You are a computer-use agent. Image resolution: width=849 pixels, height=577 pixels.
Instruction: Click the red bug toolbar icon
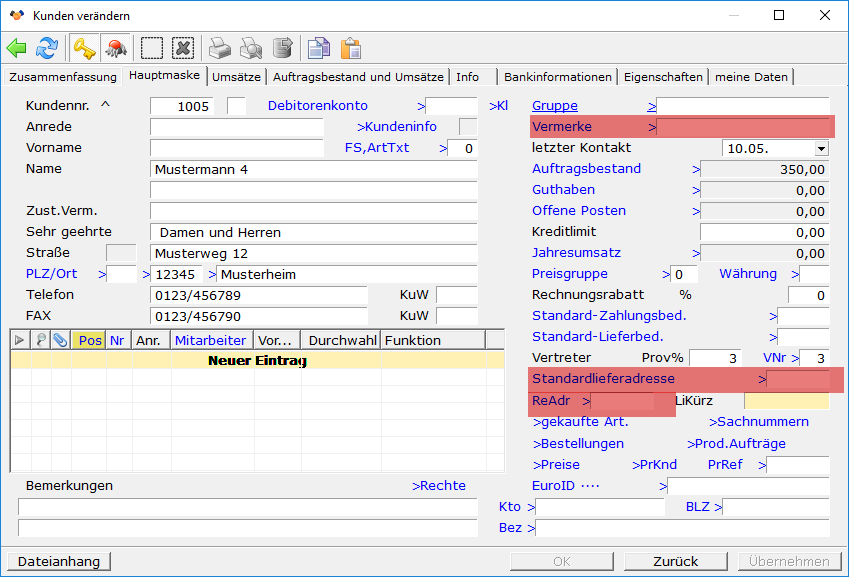coord(115,48)
